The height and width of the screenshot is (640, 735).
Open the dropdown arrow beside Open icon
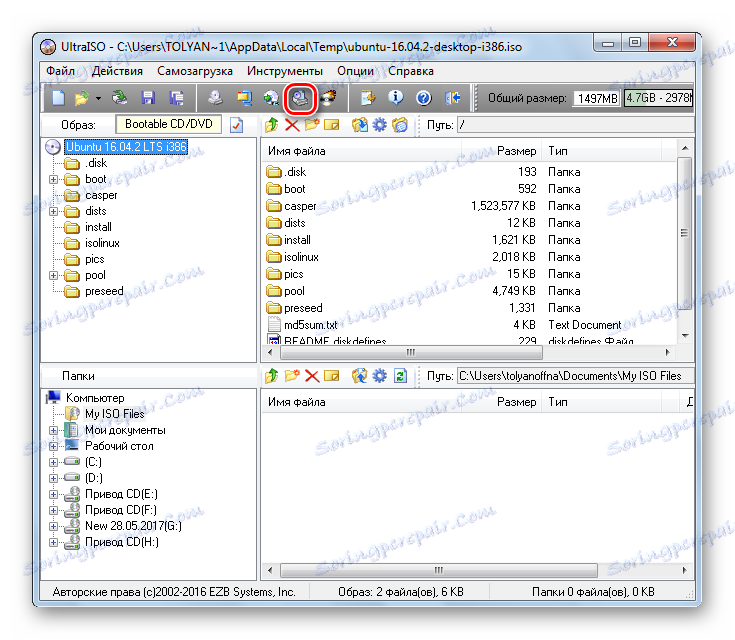(x=98, y=98)
